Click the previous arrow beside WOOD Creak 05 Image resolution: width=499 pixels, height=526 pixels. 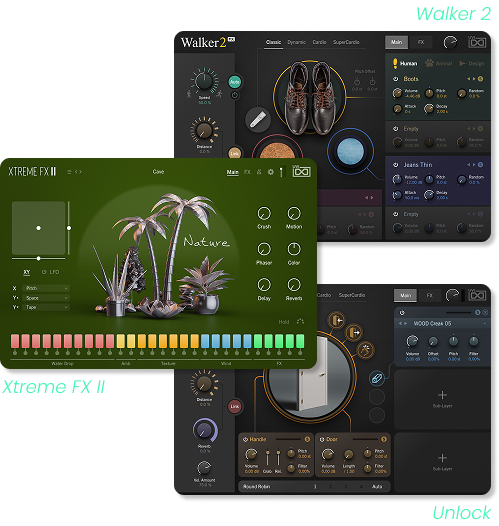click(400, 323)
